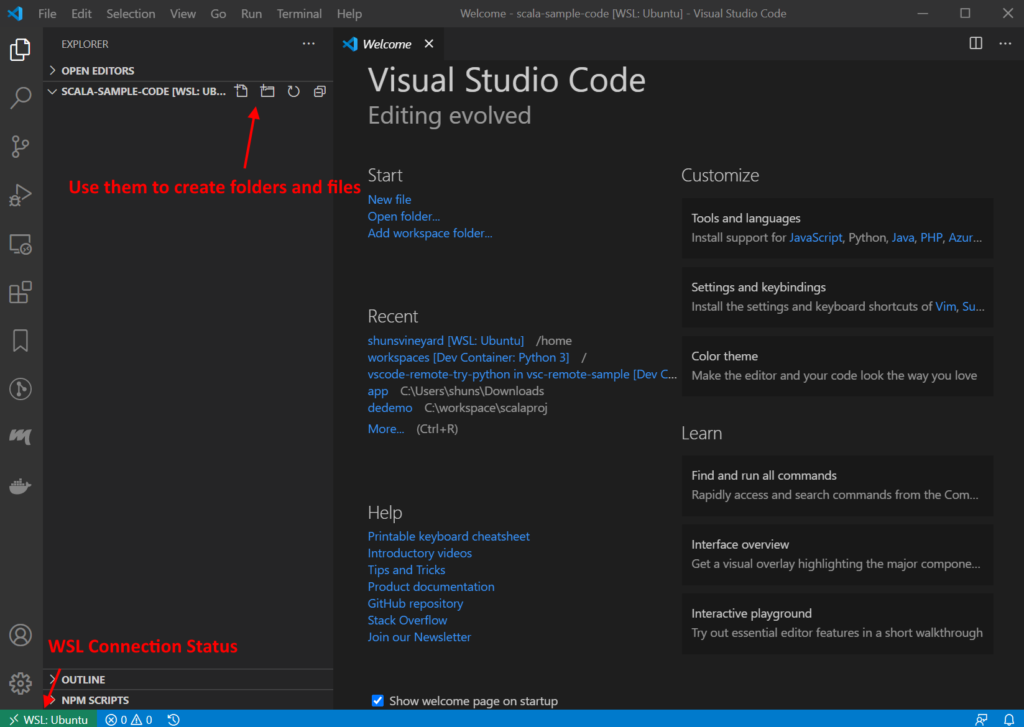Viewport: 1024px width, 727px height.
Task: Click the New file link
Action: (x=389, y=200)
